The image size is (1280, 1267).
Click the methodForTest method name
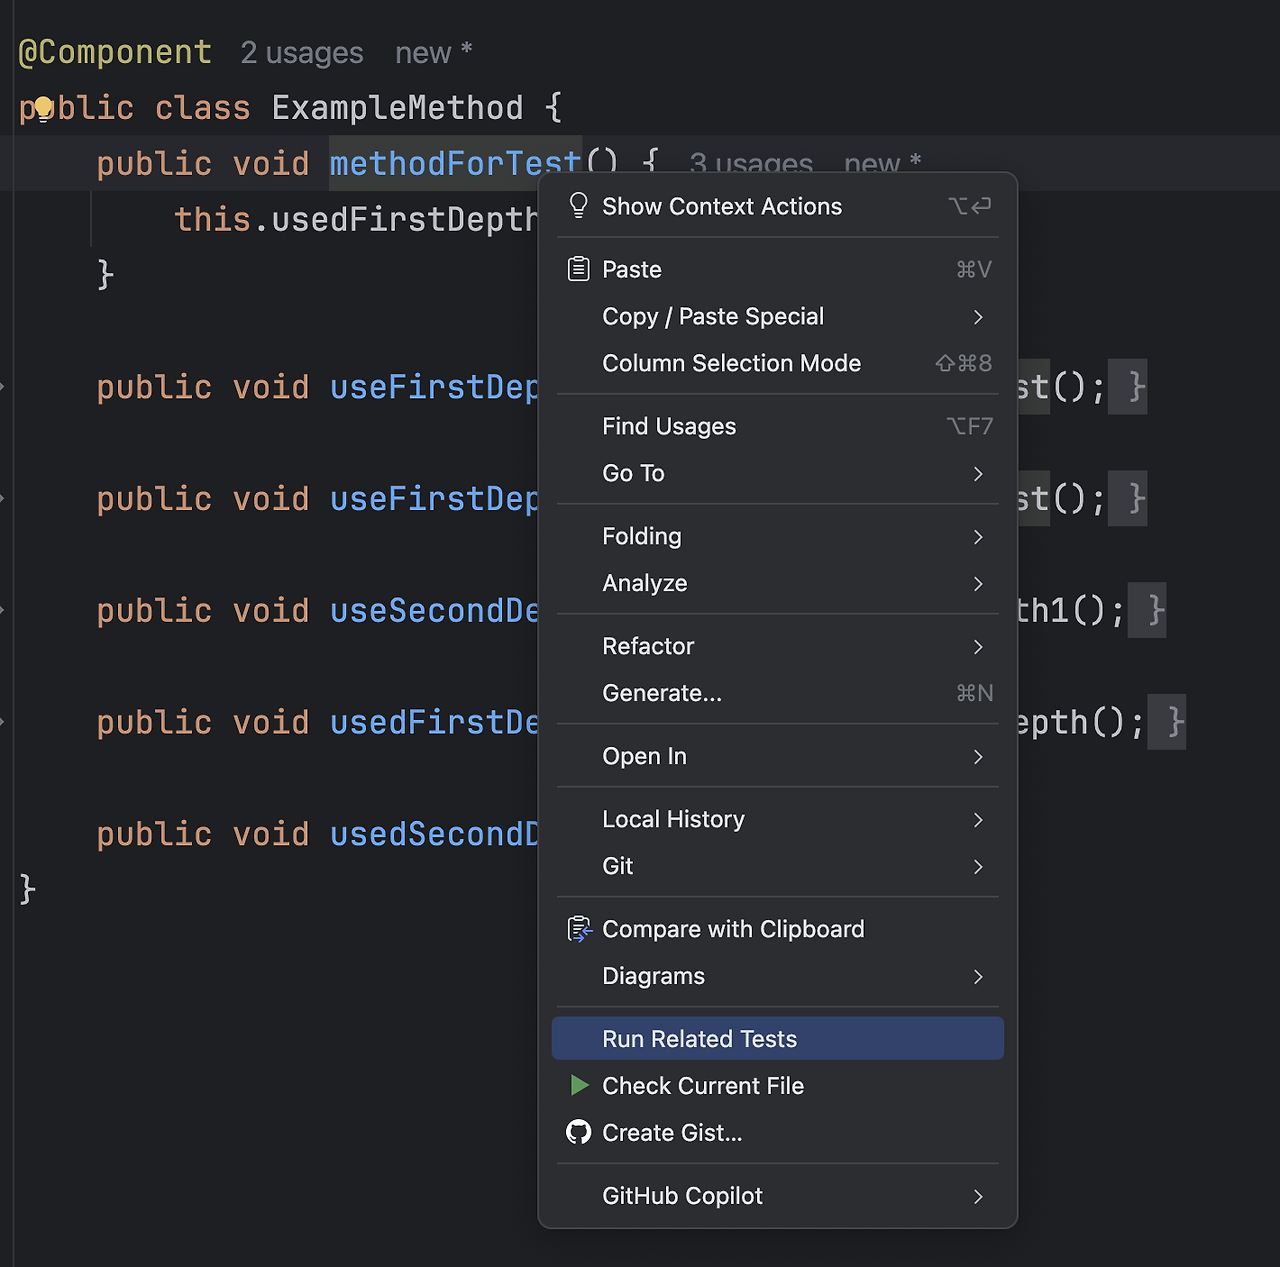456,163
